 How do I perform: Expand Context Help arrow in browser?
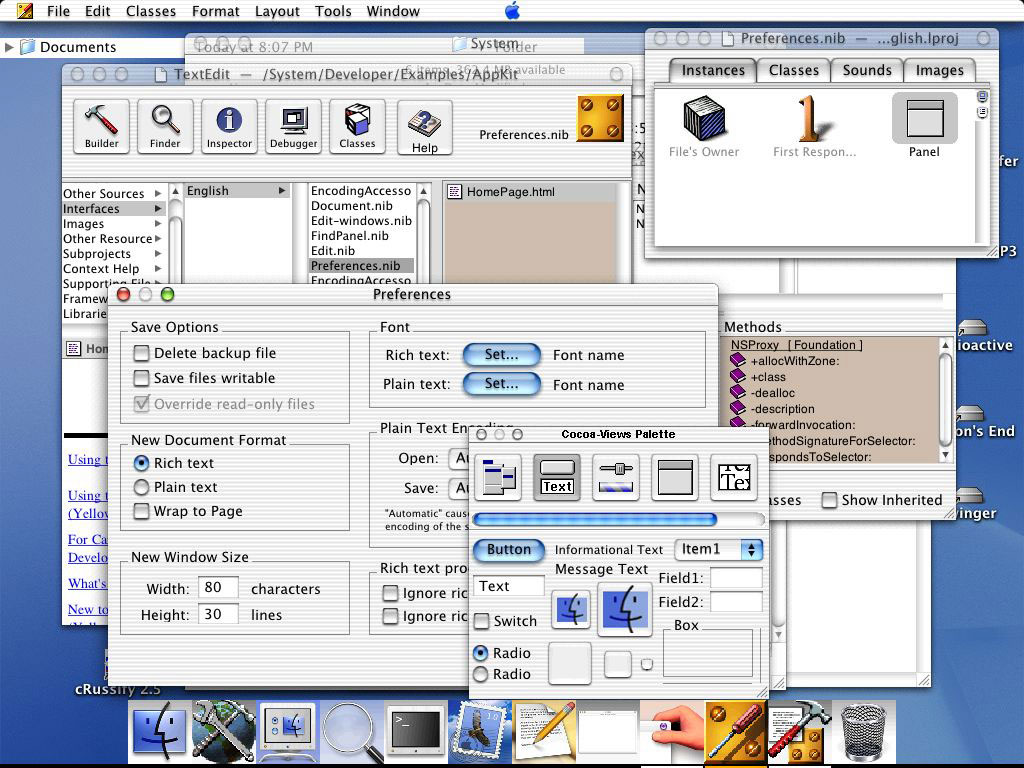coord(158,268)
